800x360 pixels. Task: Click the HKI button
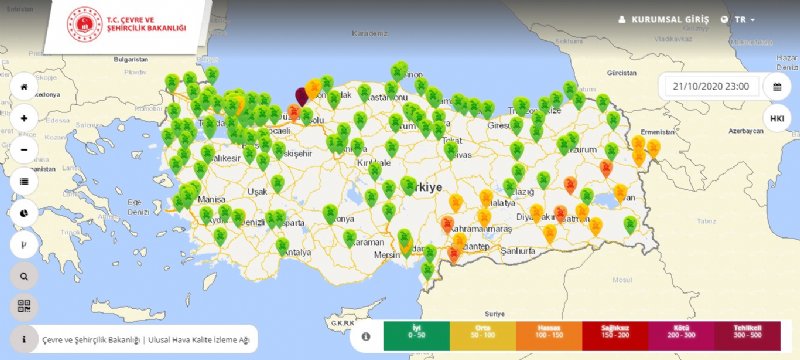point(777,118)
